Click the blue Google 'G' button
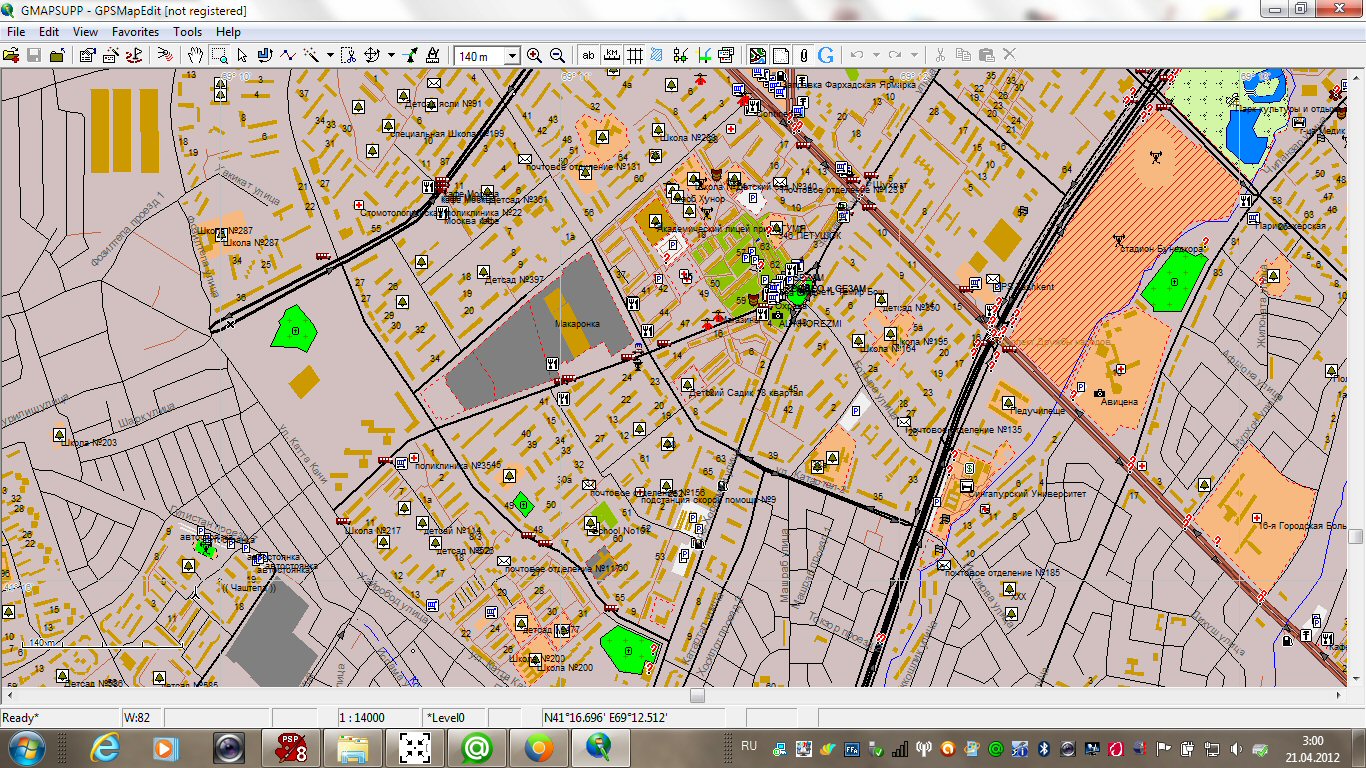Image resolution: width=1366 pixels, height=768 pixels. click(826, 55)
